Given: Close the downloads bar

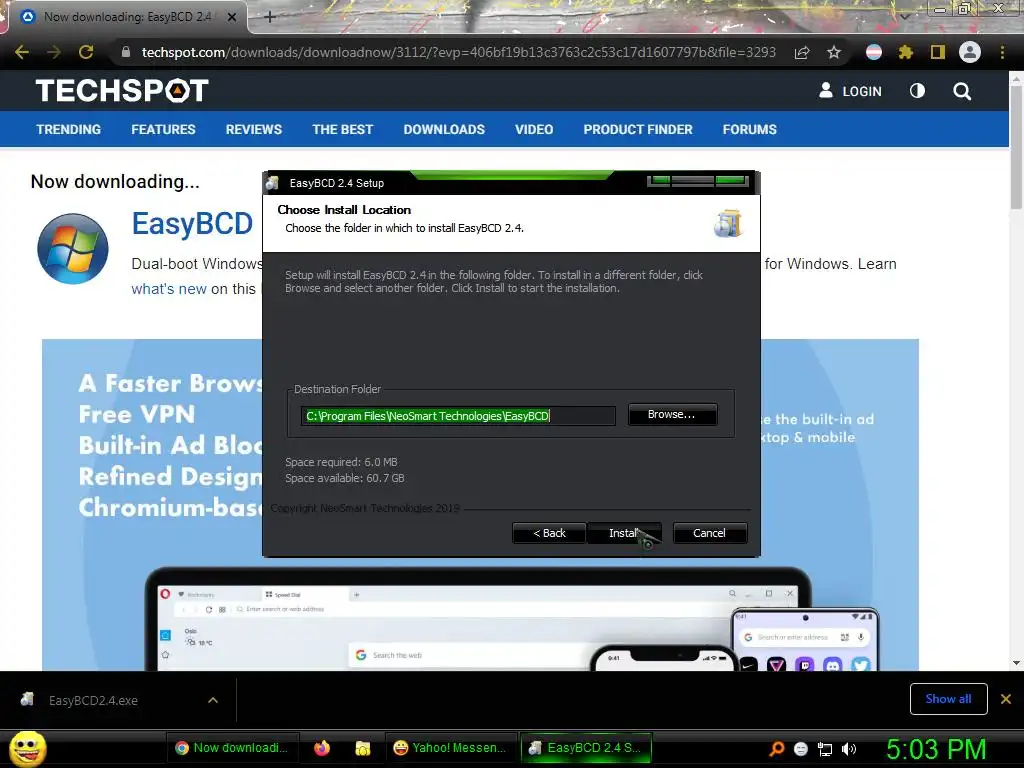Looking at the screenshot, I should tap(1006, 699).
